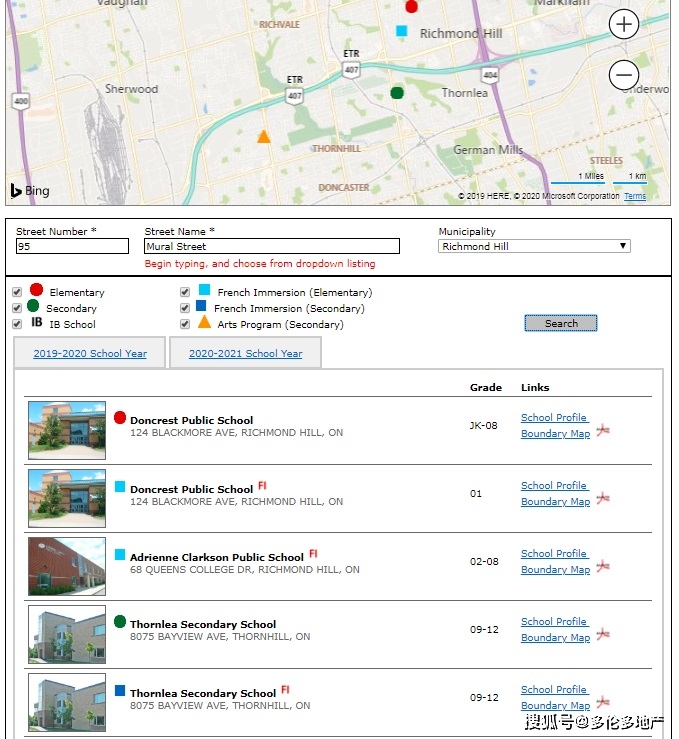Open the Municipality dropdown

534,246
